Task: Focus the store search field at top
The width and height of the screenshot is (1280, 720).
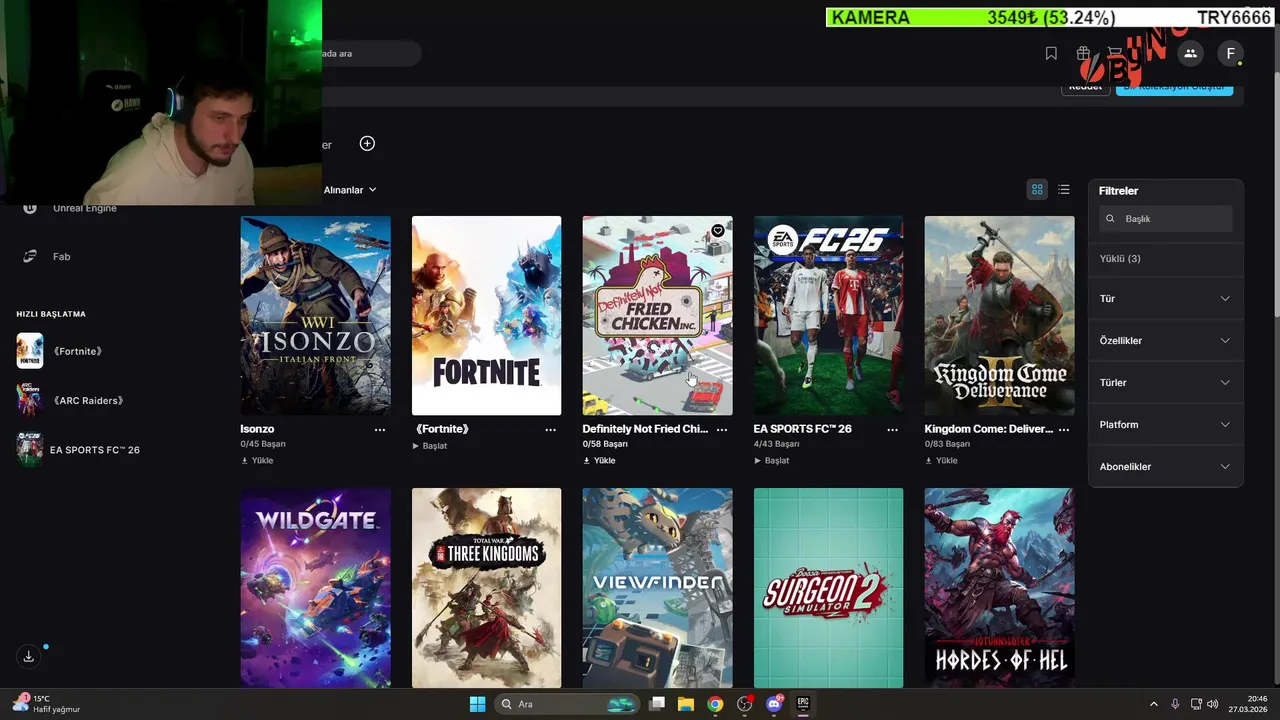Action: pyautogui.click(x=370, y=54)
